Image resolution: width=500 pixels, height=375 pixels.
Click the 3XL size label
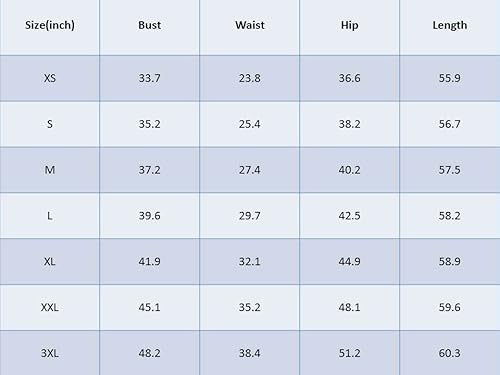point(50,353)
